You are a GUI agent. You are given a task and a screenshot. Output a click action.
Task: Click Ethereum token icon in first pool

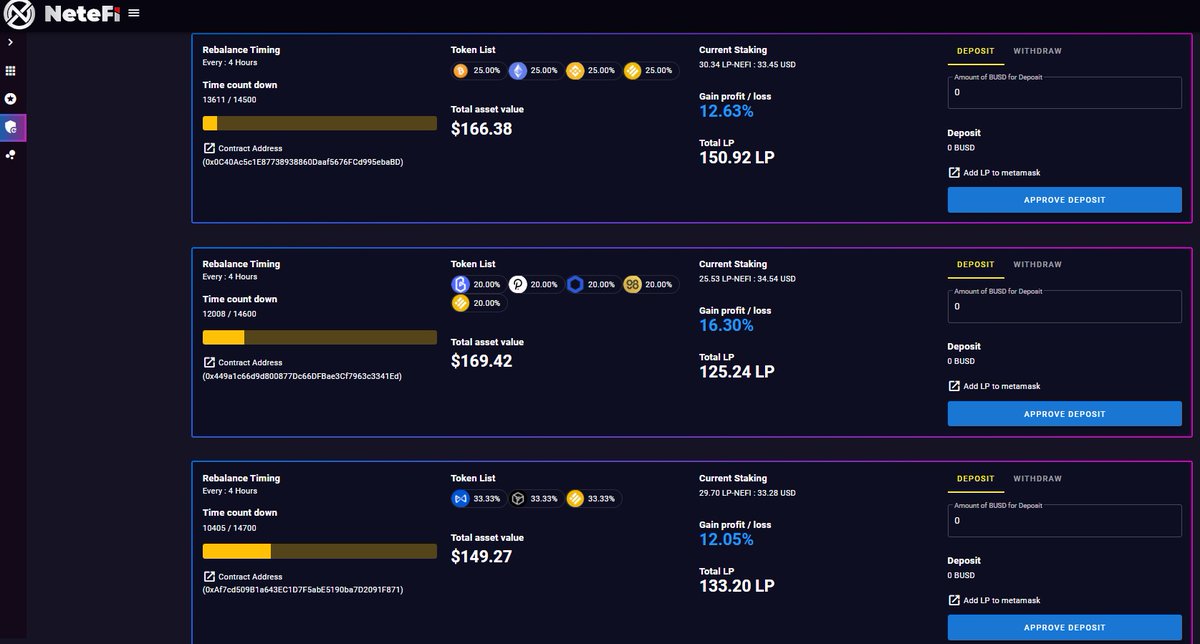click(518, 71)
